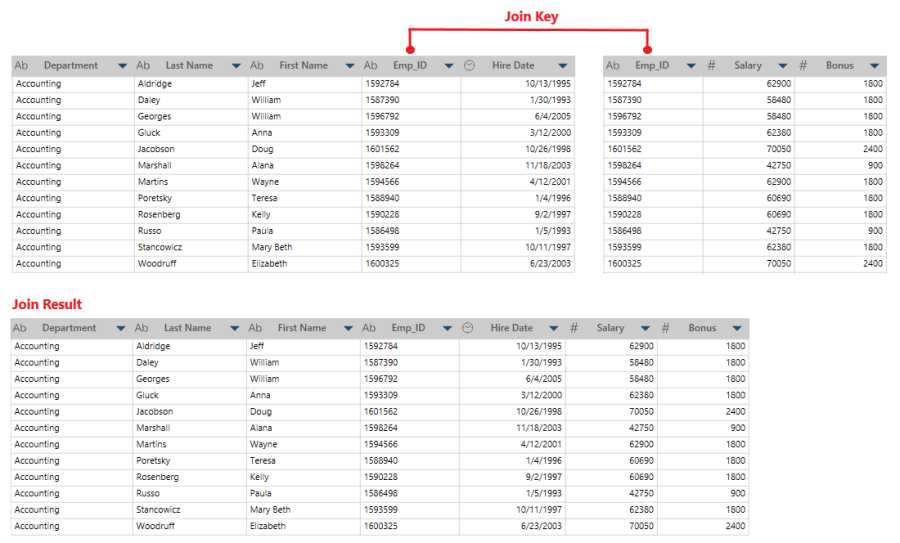
Task: Click the Emp_ID column header in the Join Result table
Action: tap(408, 328)
